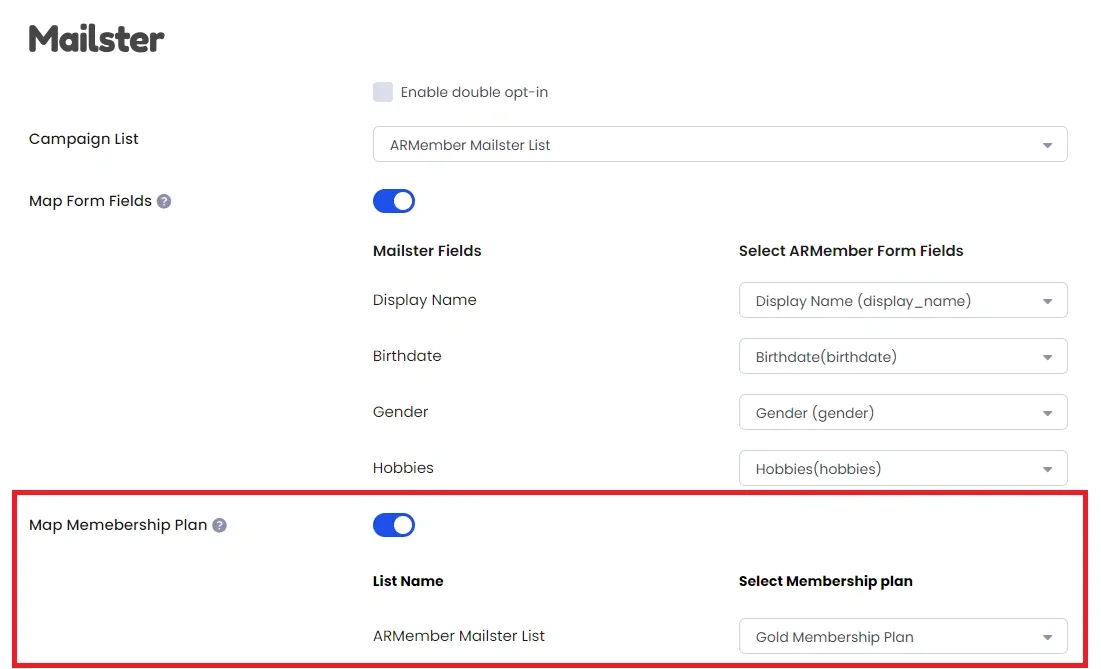
Task: Click the Mailster logo heading
Action: [x=96, y=39]
